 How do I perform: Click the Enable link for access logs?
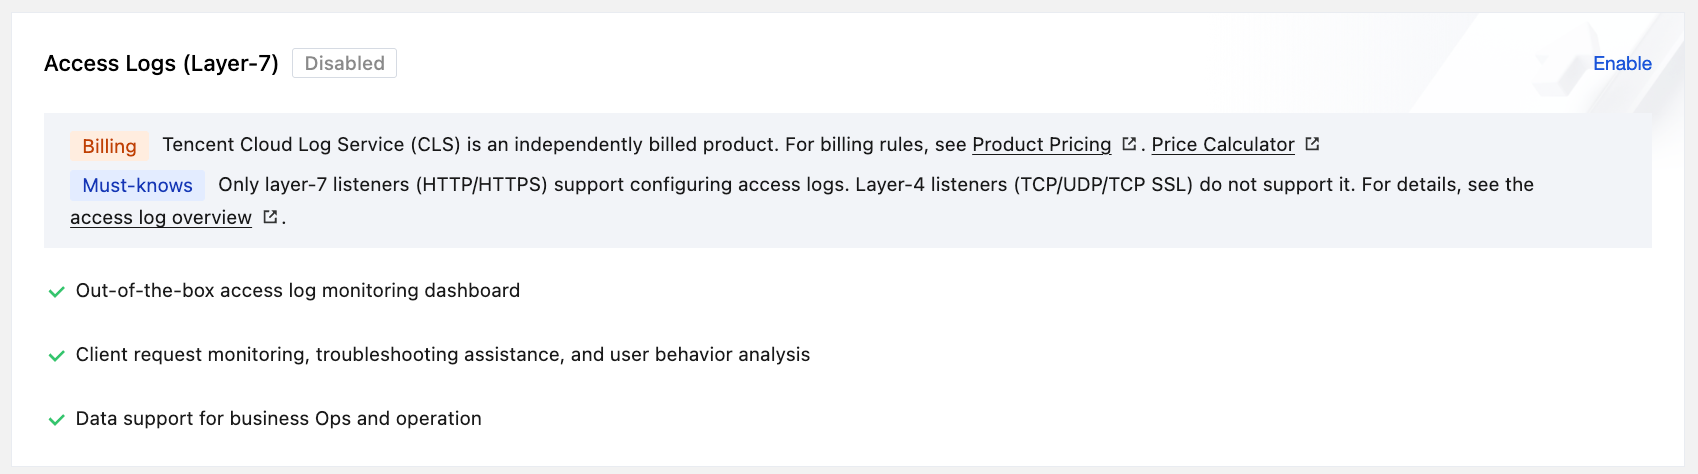(1621, 64)
